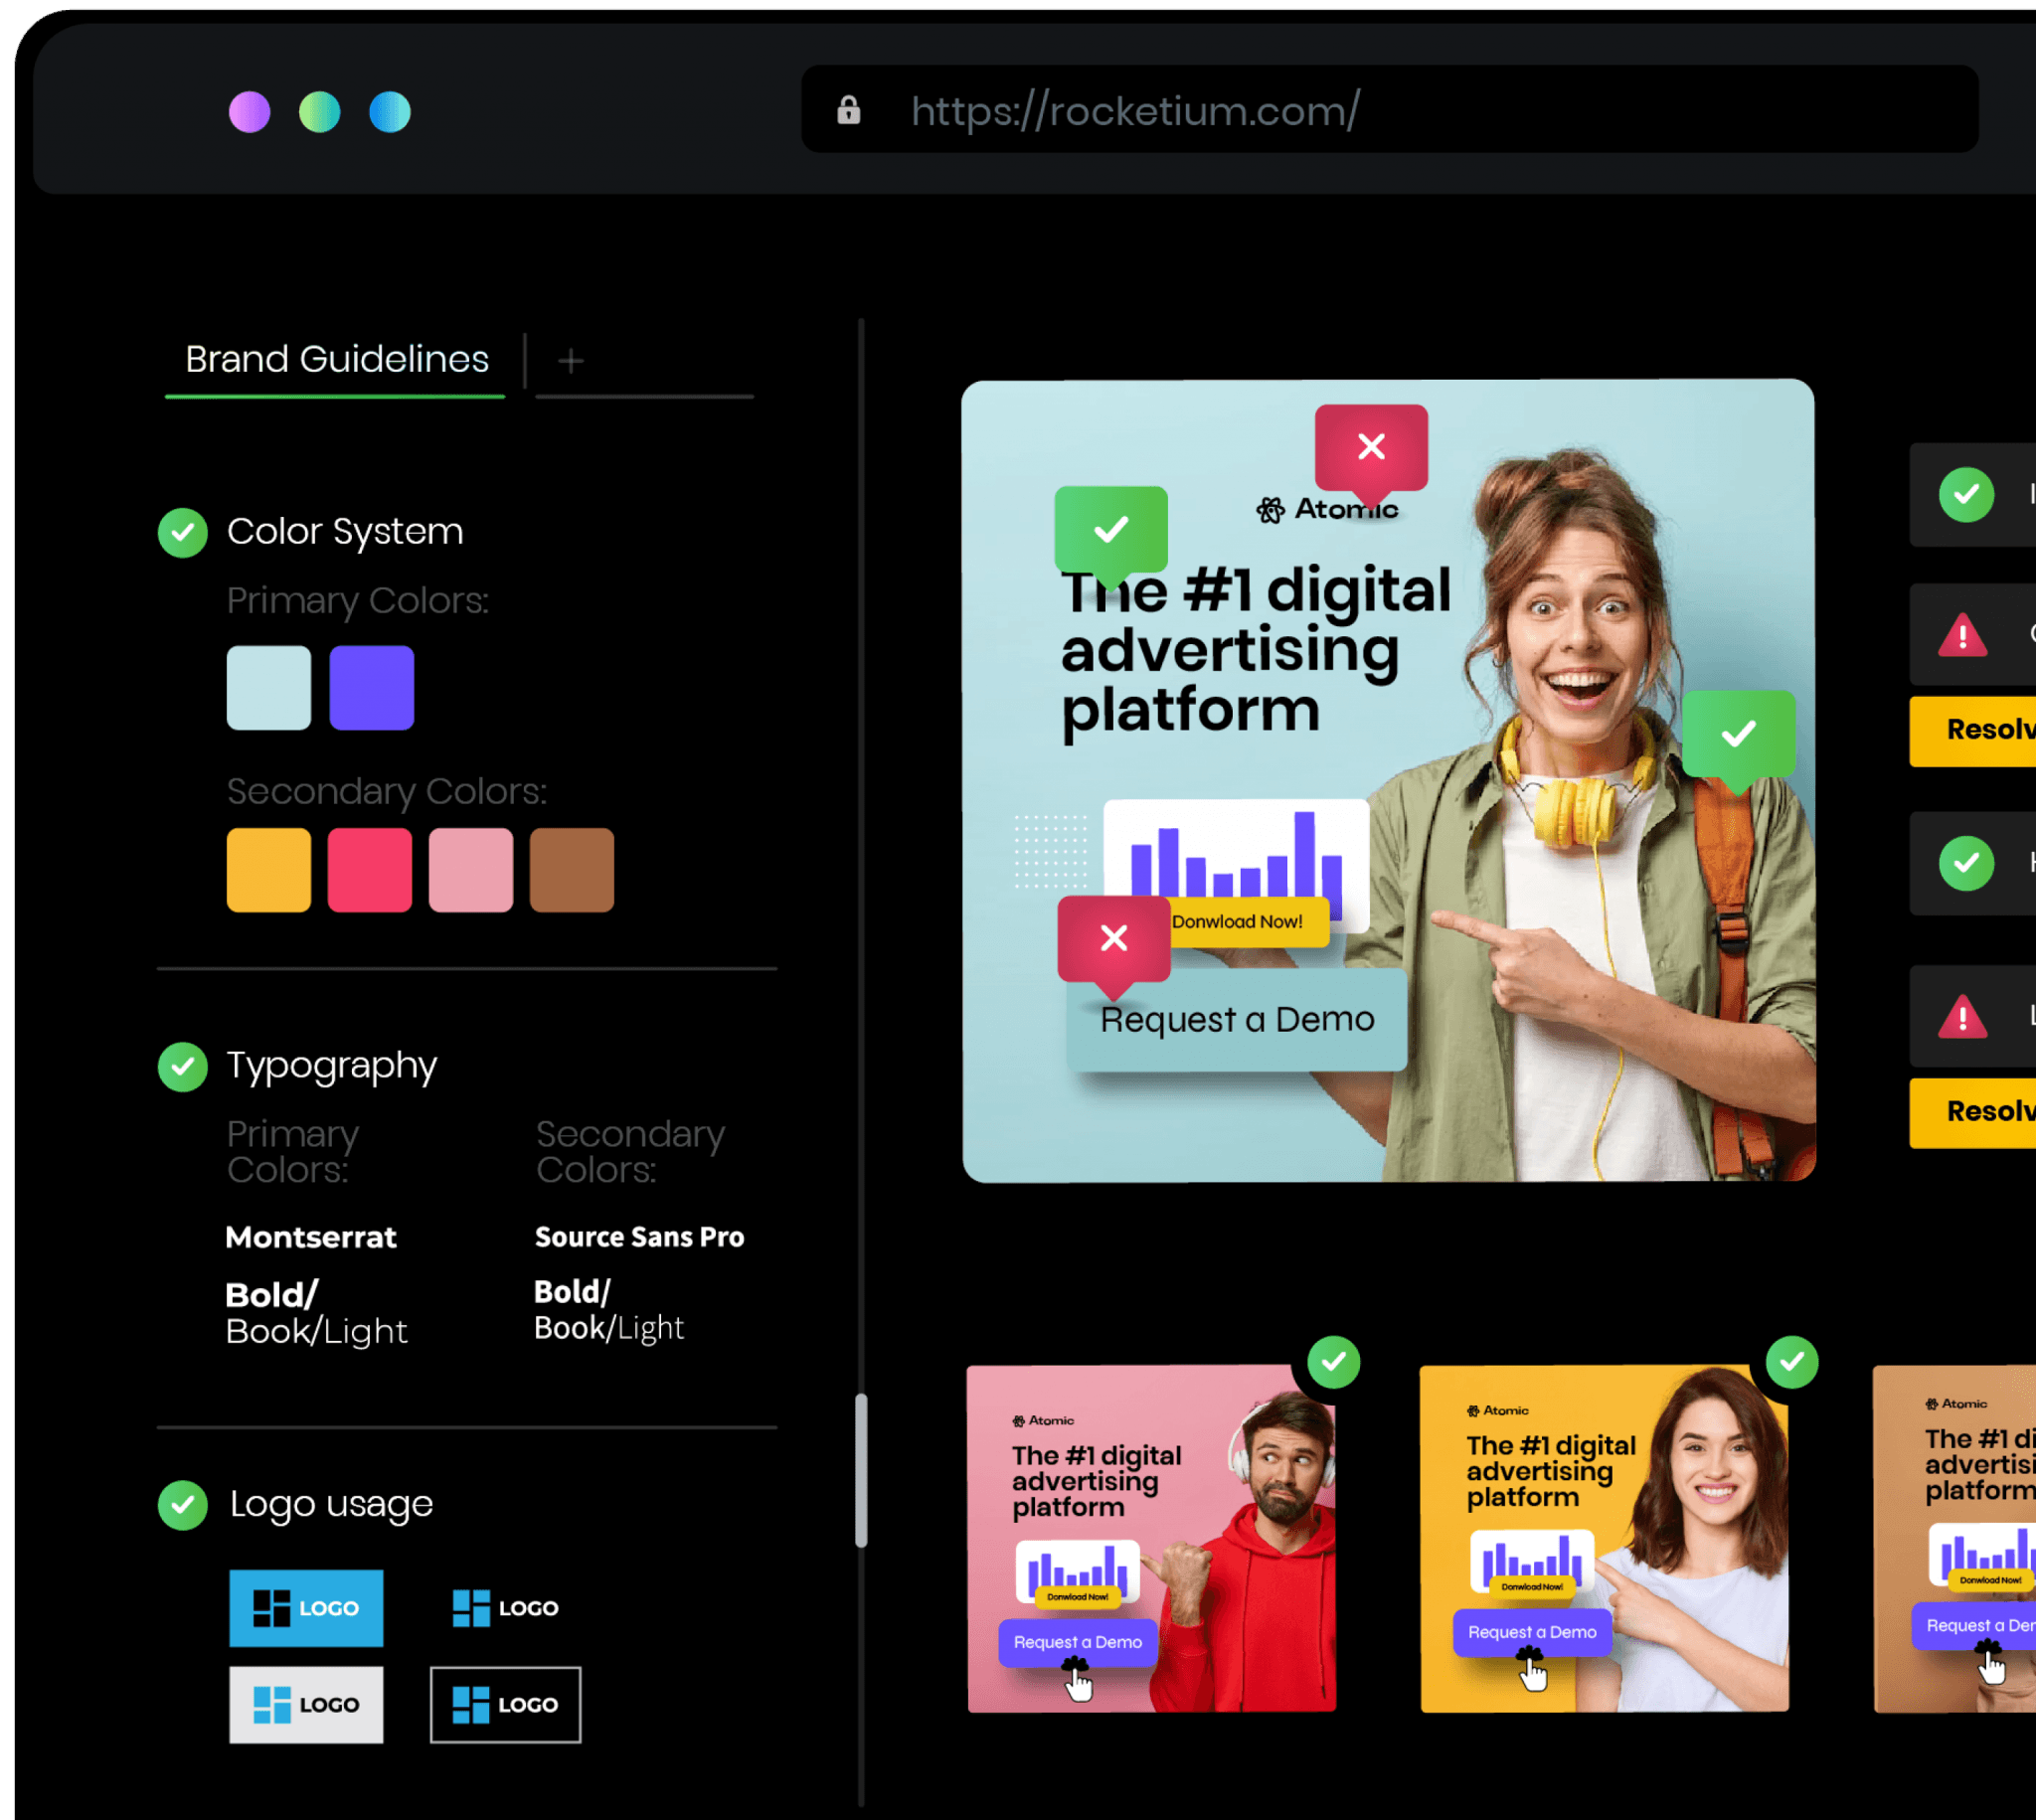Select the logo on blue background

click(306, 1608)
